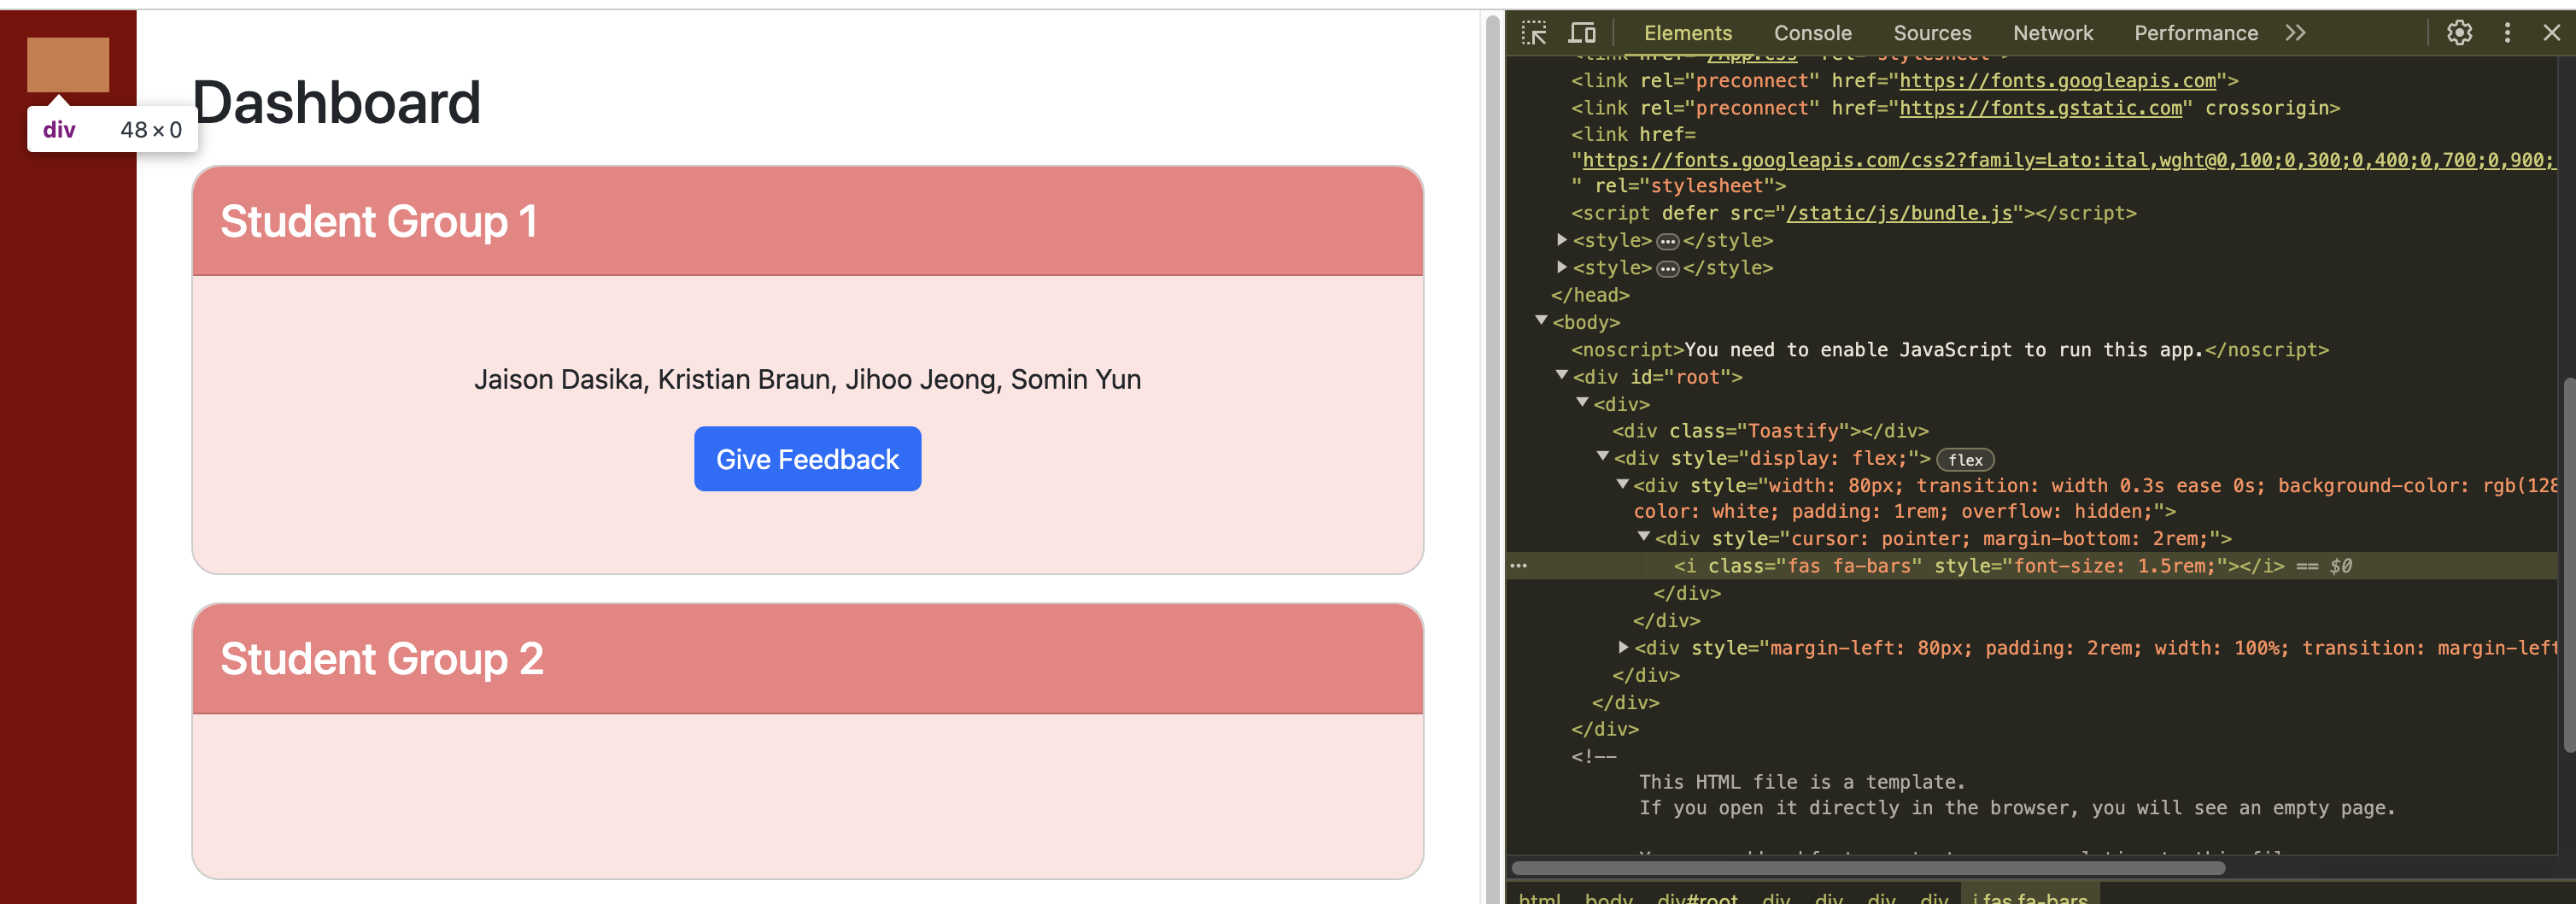Click the Give Feedback button
2576x904 pixels.
807,459
